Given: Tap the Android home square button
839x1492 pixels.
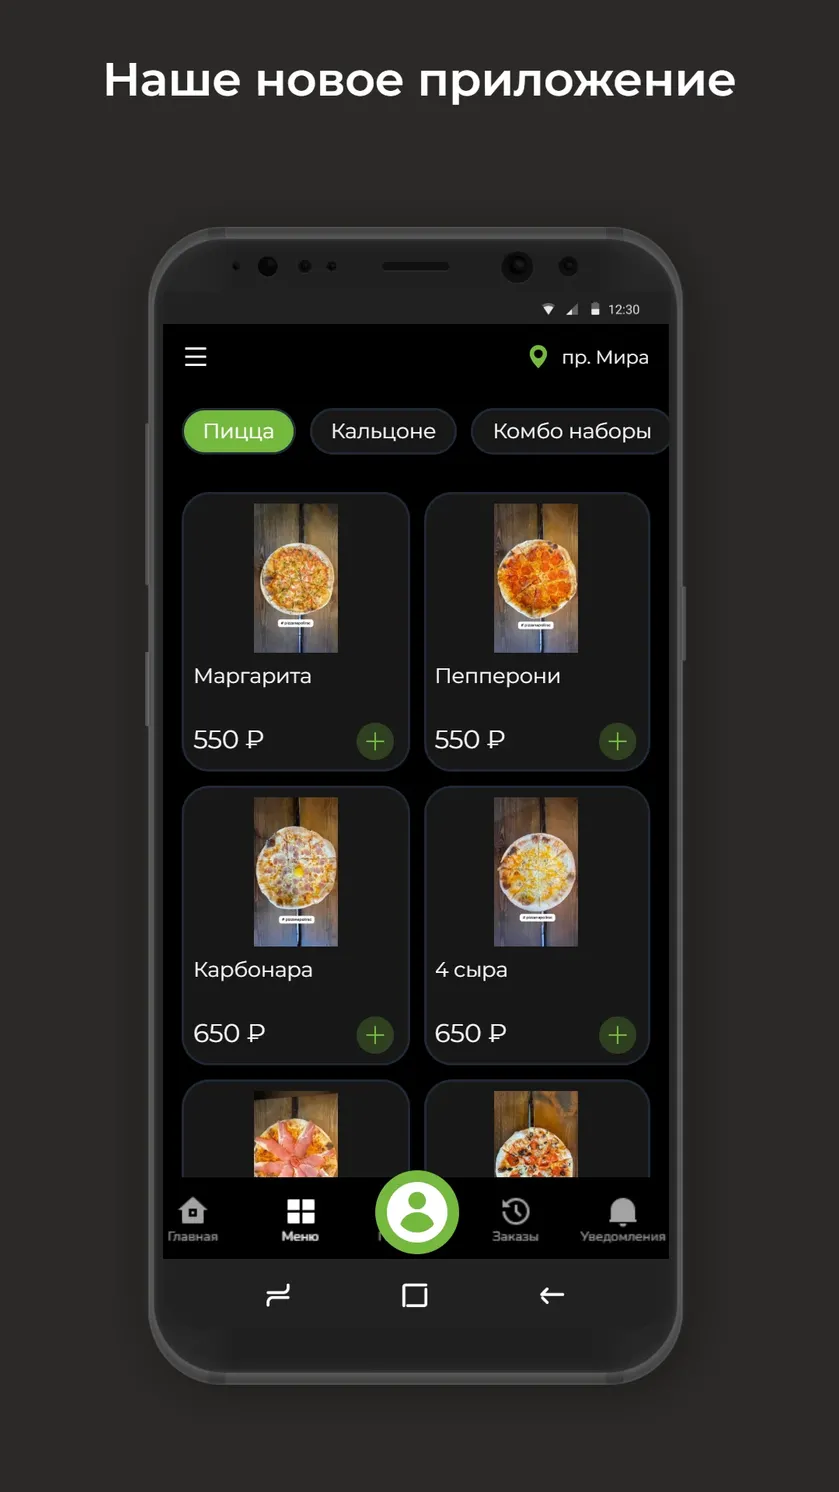Looking at the screenshot, I should click(415, 1295).
